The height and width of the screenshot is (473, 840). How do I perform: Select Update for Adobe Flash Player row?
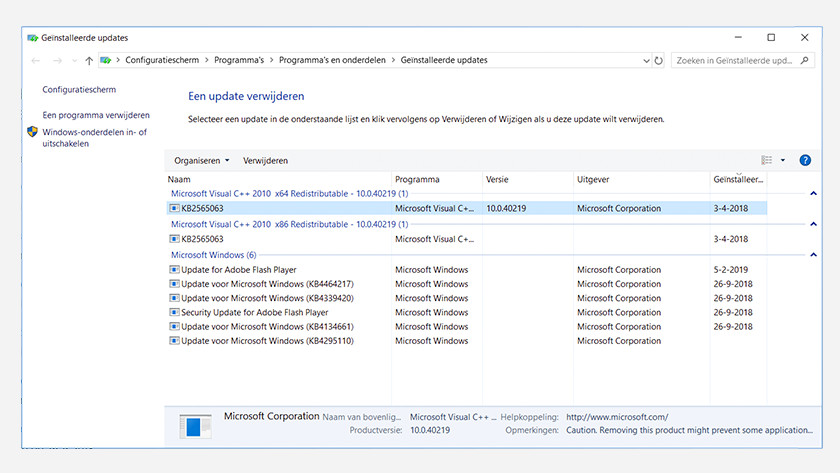pyautogui.click(x=467, y=269)
